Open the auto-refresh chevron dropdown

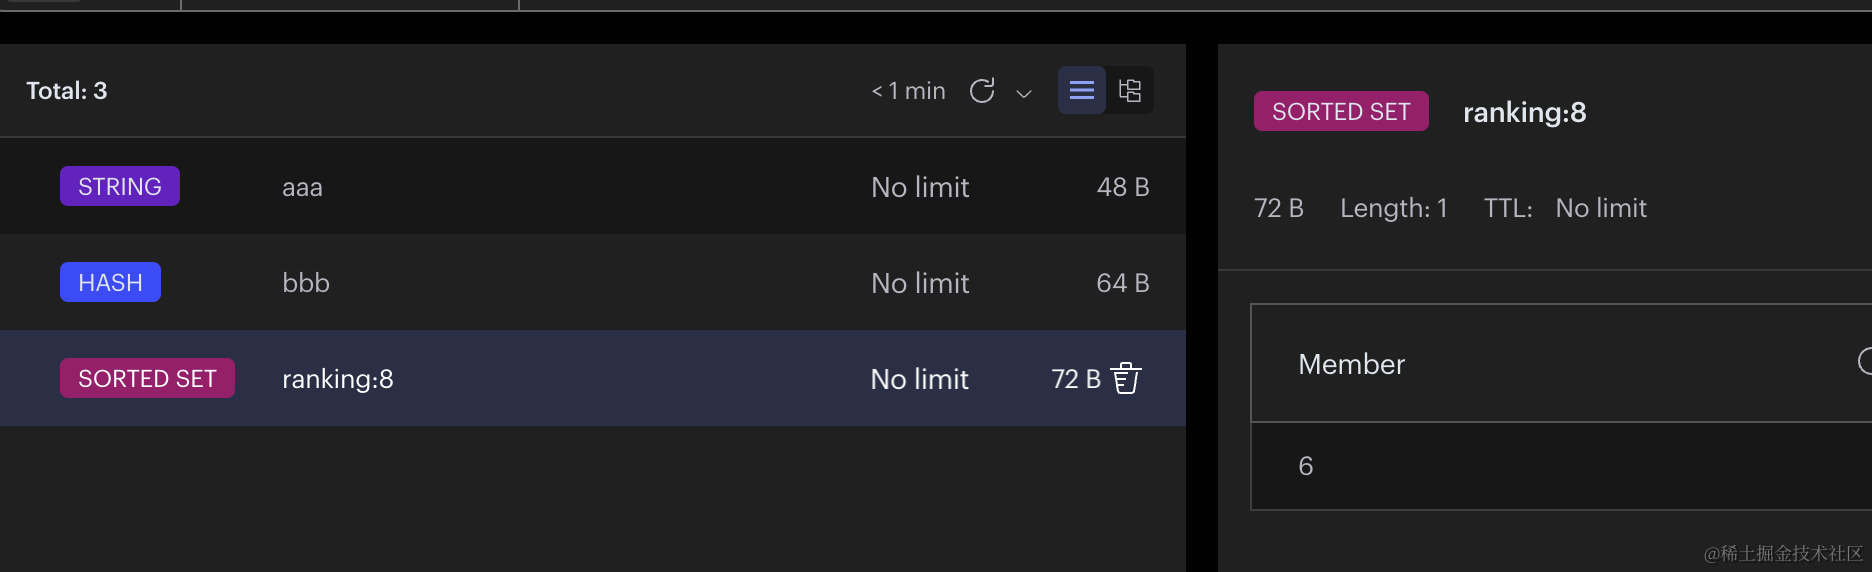(1023, 93)
